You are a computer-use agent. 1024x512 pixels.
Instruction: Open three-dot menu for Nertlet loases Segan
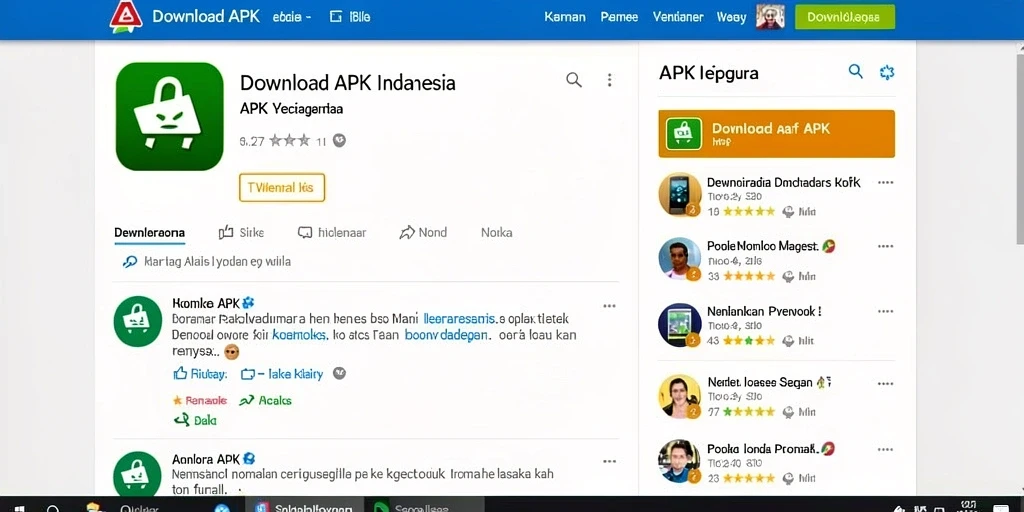click(886, 383)
